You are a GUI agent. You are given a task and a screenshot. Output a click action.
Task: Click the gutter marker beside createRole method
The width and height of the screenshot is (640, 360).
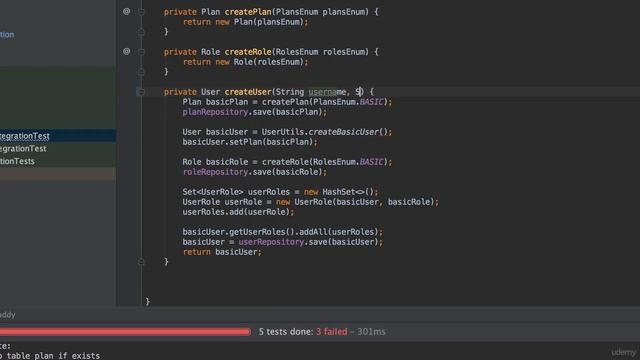(127, 51)
